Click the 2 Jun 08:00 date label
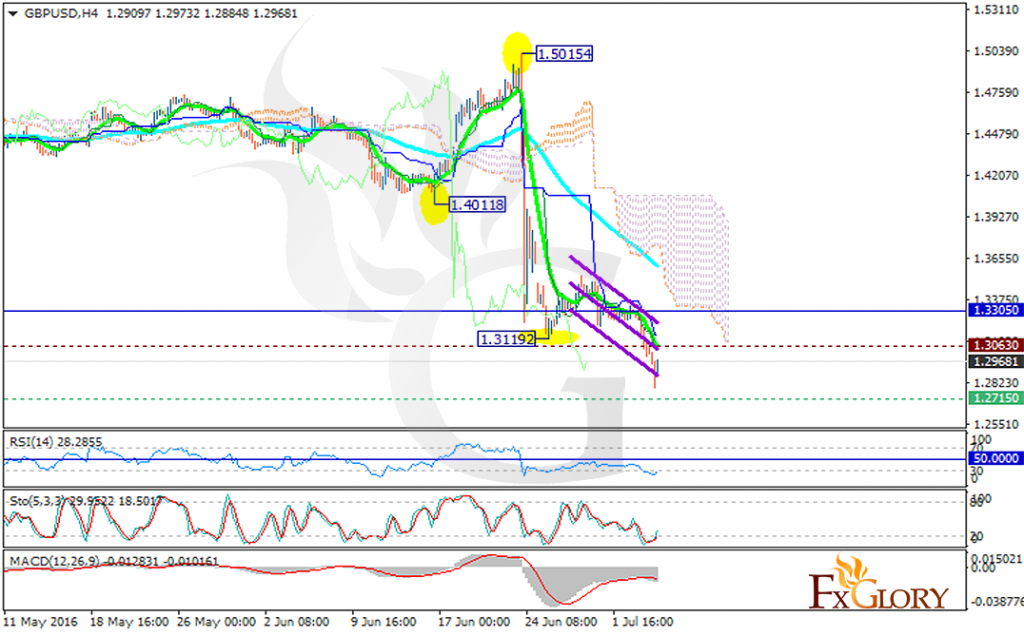Image resolution: width=1024 pixels, height=636 pixels. click(296, 622)
